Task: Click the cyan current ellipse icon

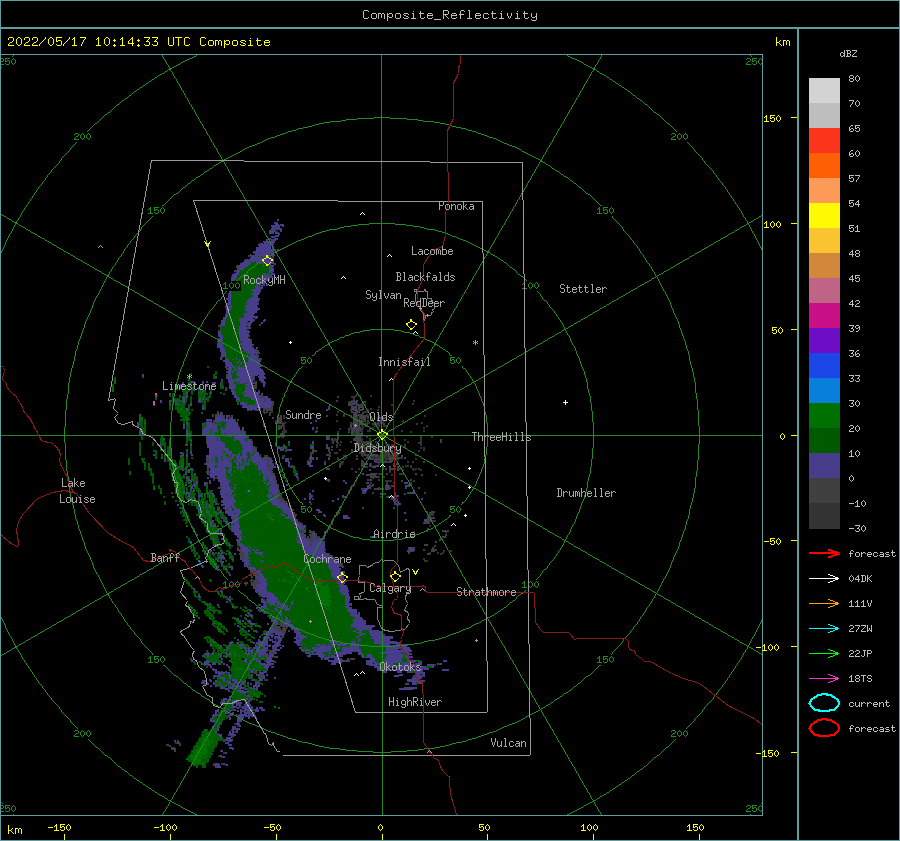Action: (x=824, y=703)
